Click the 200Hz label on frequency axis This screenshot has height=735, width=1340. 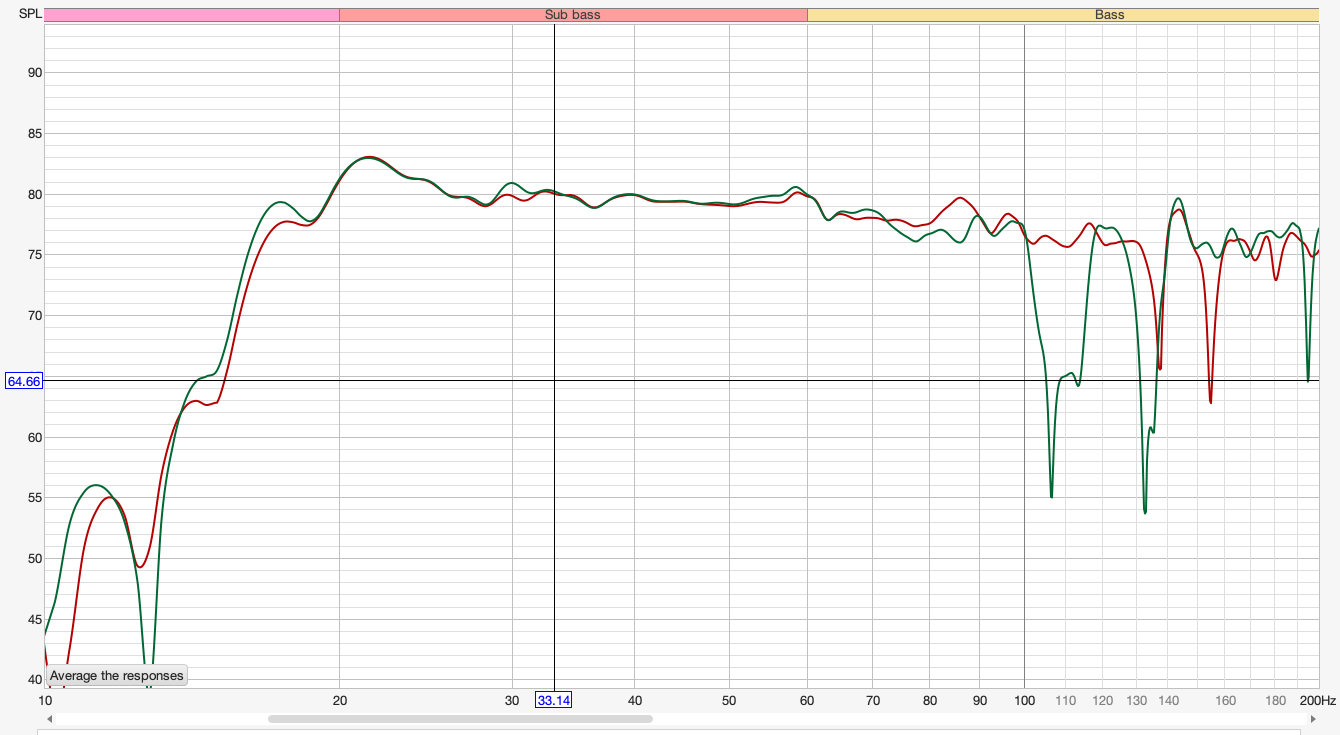point(1317,700)
